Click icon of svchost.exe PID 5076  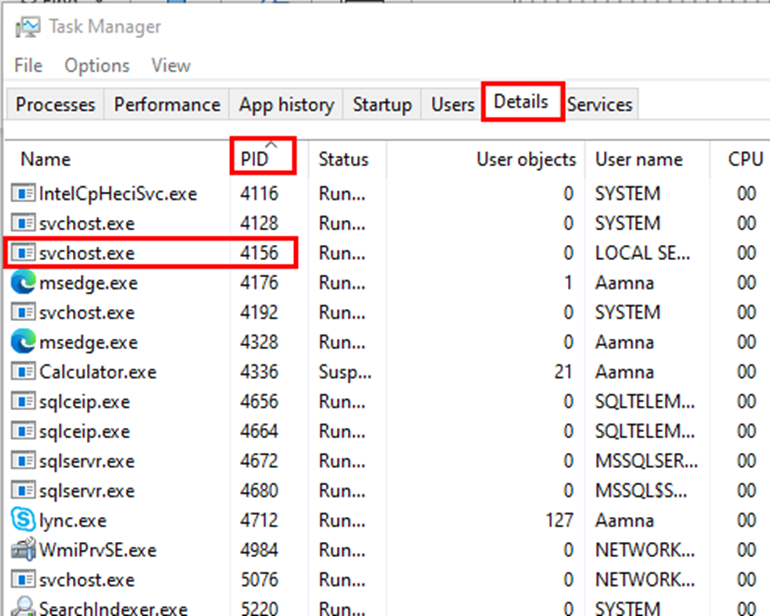point(23,580)
